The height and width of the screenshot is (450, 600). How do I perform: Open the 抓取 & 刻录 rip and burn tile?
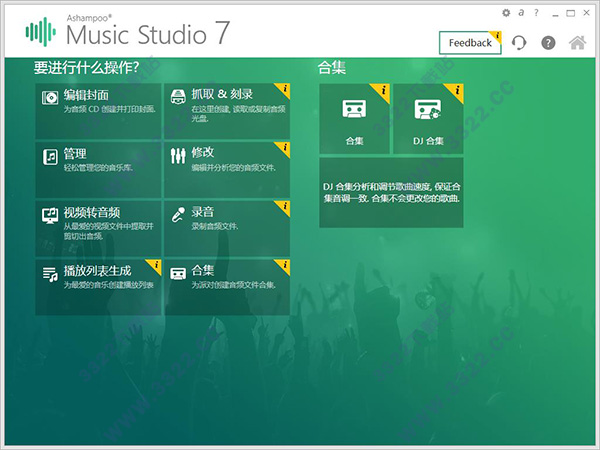(x=227, y=111)
